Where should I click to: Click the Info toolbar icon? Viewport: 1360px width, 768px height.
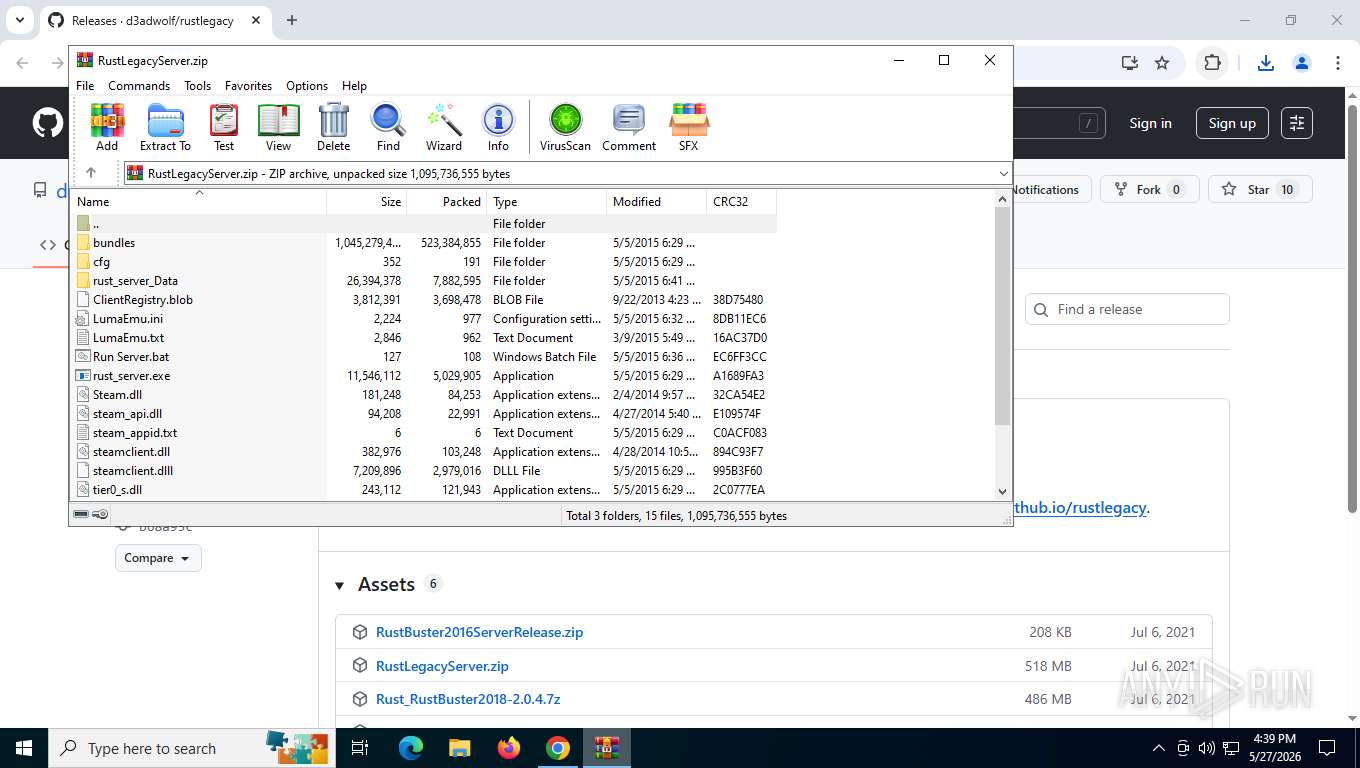pos(498,127)
